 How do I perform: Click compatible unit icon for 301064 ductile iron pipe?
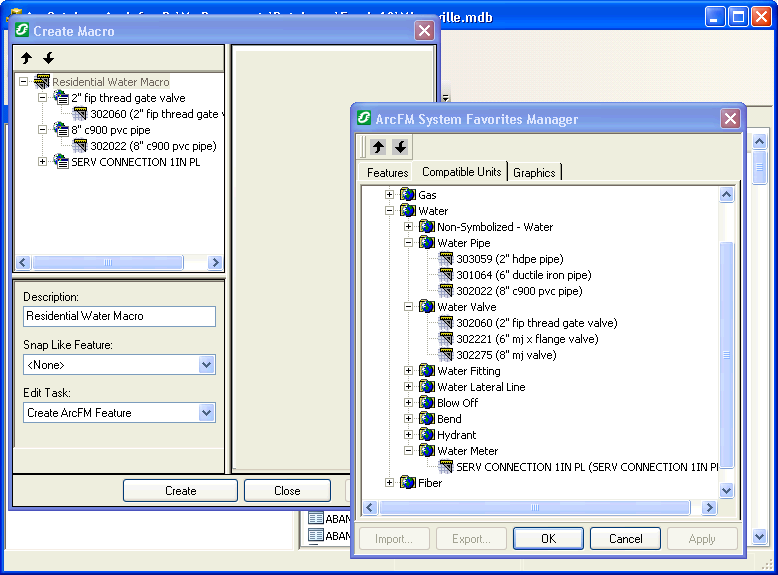click(x=446, y=274)
